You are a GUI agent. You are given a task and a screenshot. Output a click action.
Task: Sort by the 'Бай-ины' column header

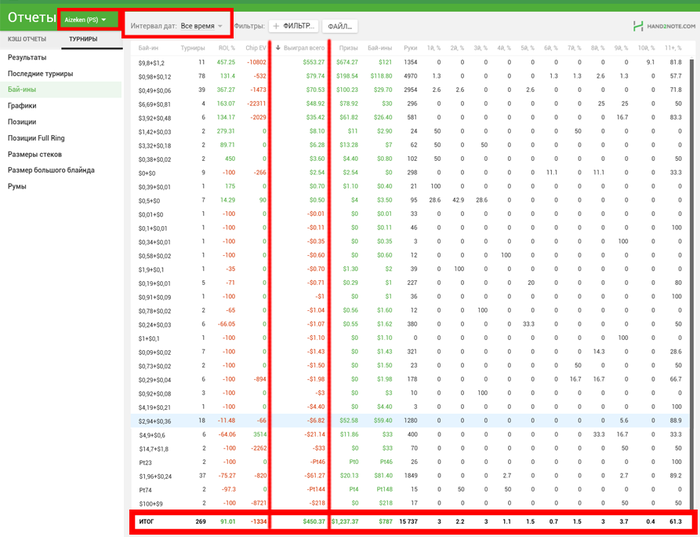[380, 48]
